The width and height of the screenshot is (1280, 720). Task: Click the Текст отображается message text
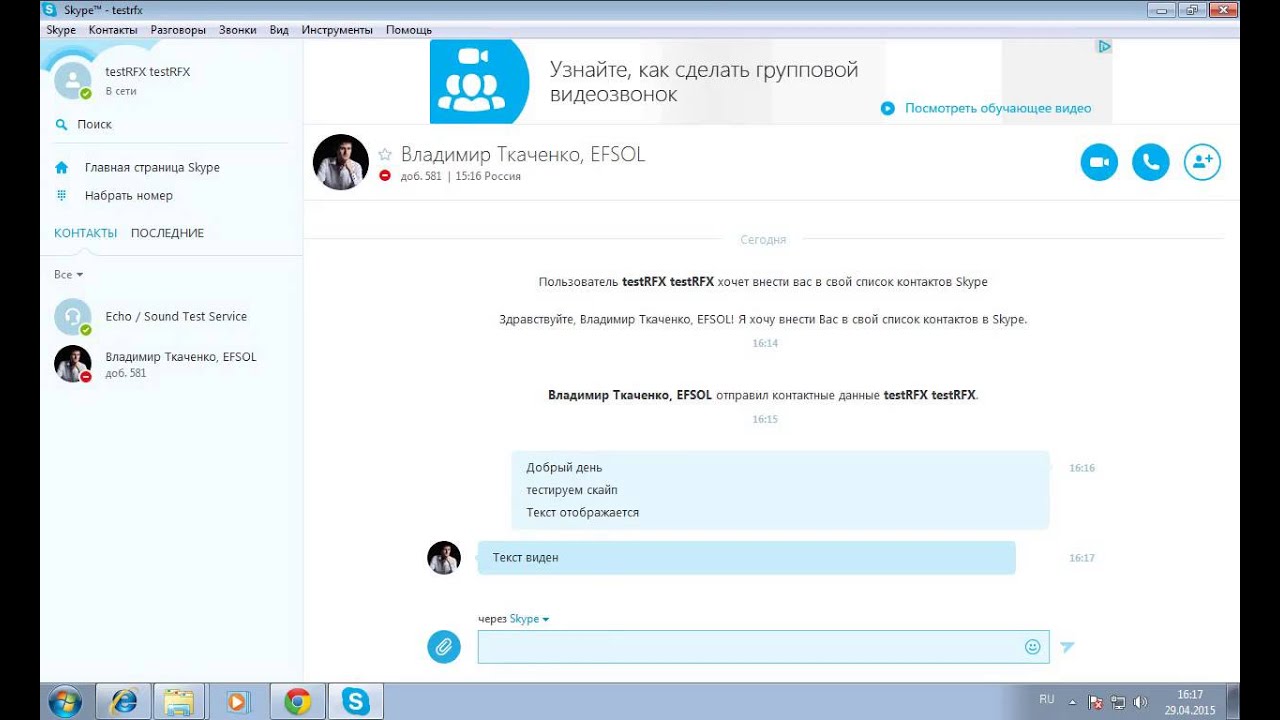pos(582,512)
